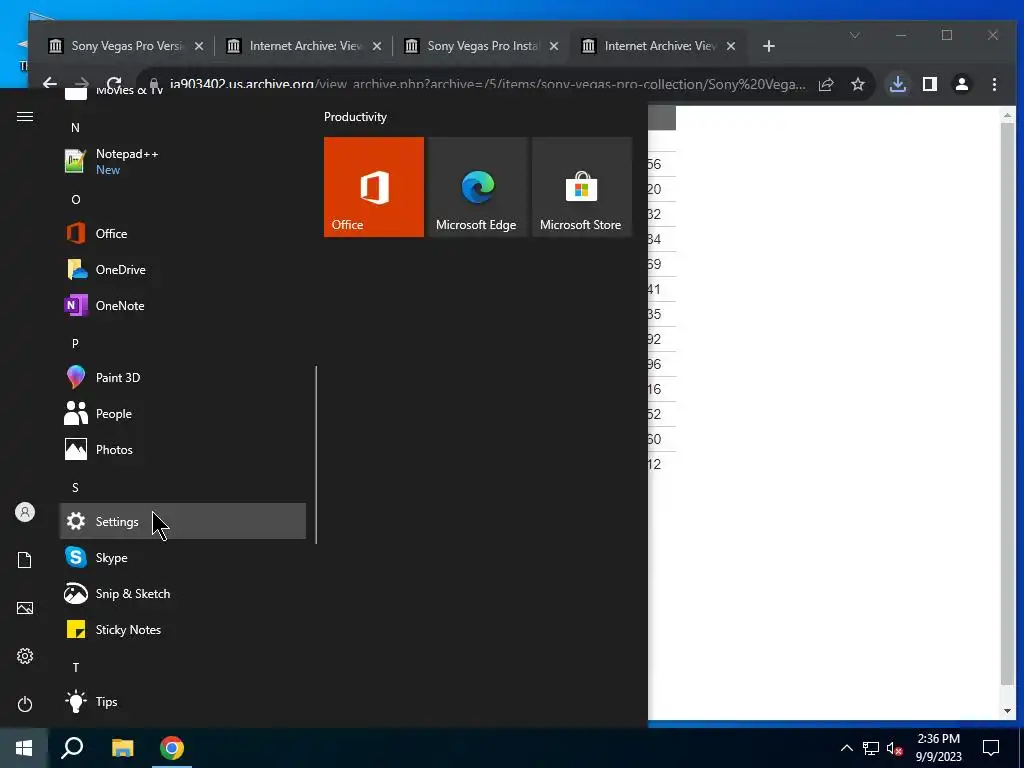1024x768 pixels.
Task: Open the notification center icon
Action: [991, 748]
